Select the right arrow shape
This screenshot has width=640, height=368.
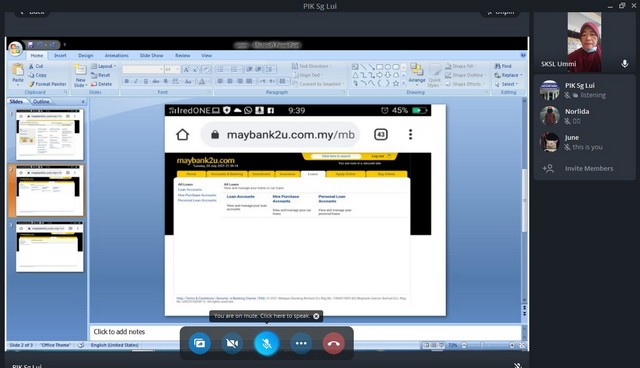(380, 75)
